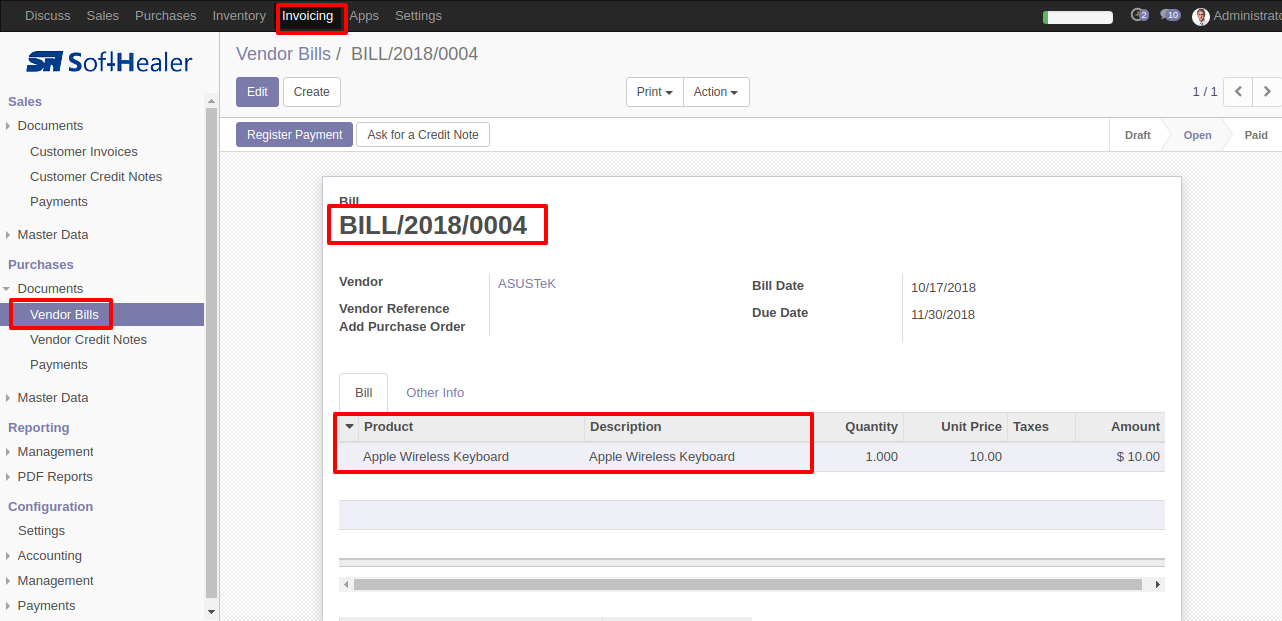The height and width of the screenshot is (621, 1282).
Task: Sort by the Quantity column header
Action: 857,427
